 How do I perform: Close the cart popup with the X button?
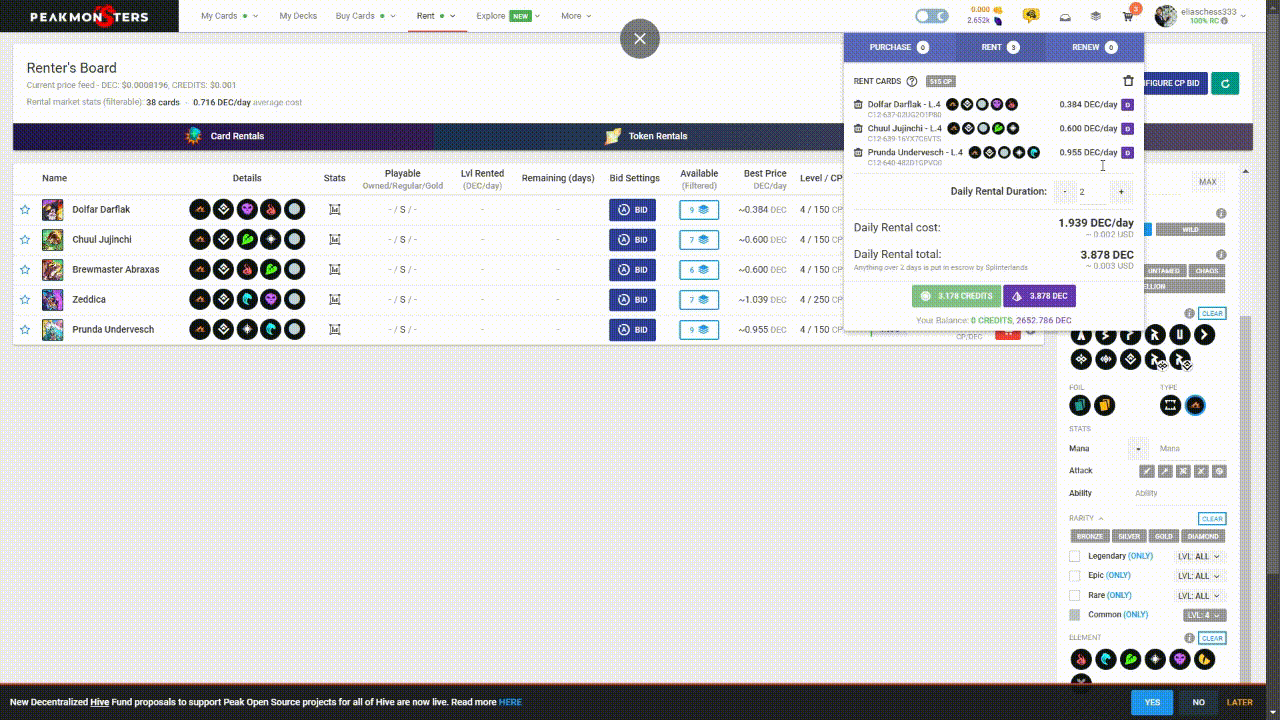640,39
